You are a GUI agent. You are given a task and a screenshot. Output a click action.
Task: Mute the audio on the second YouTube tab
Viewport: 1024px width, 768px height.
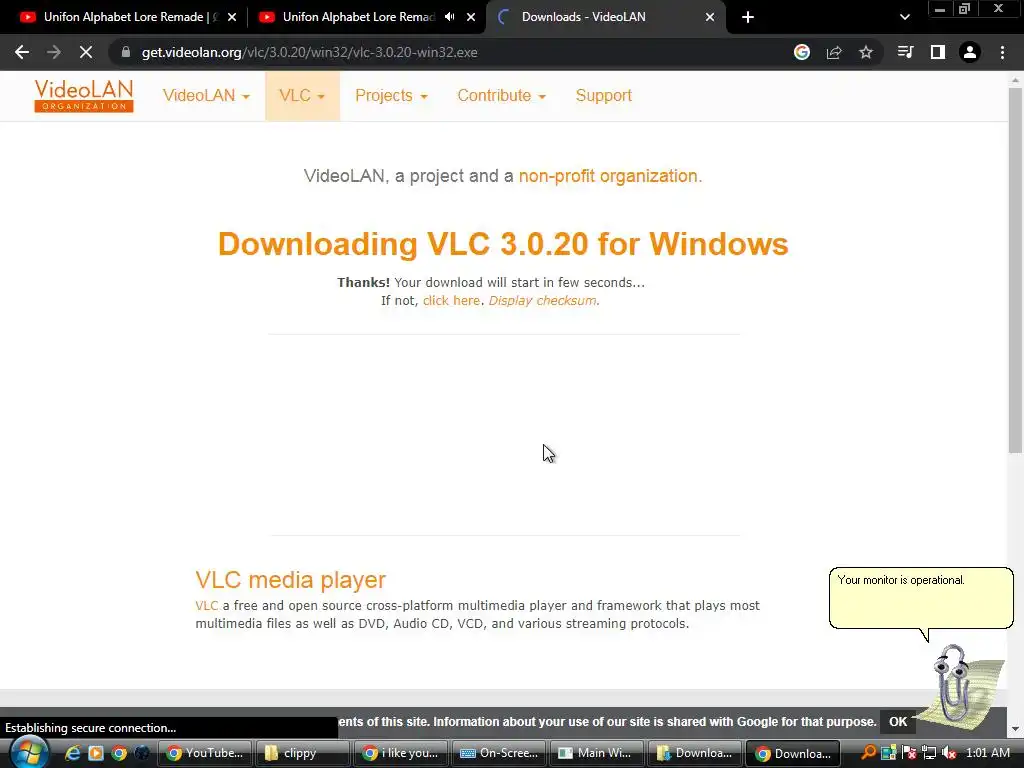[449, 17]
